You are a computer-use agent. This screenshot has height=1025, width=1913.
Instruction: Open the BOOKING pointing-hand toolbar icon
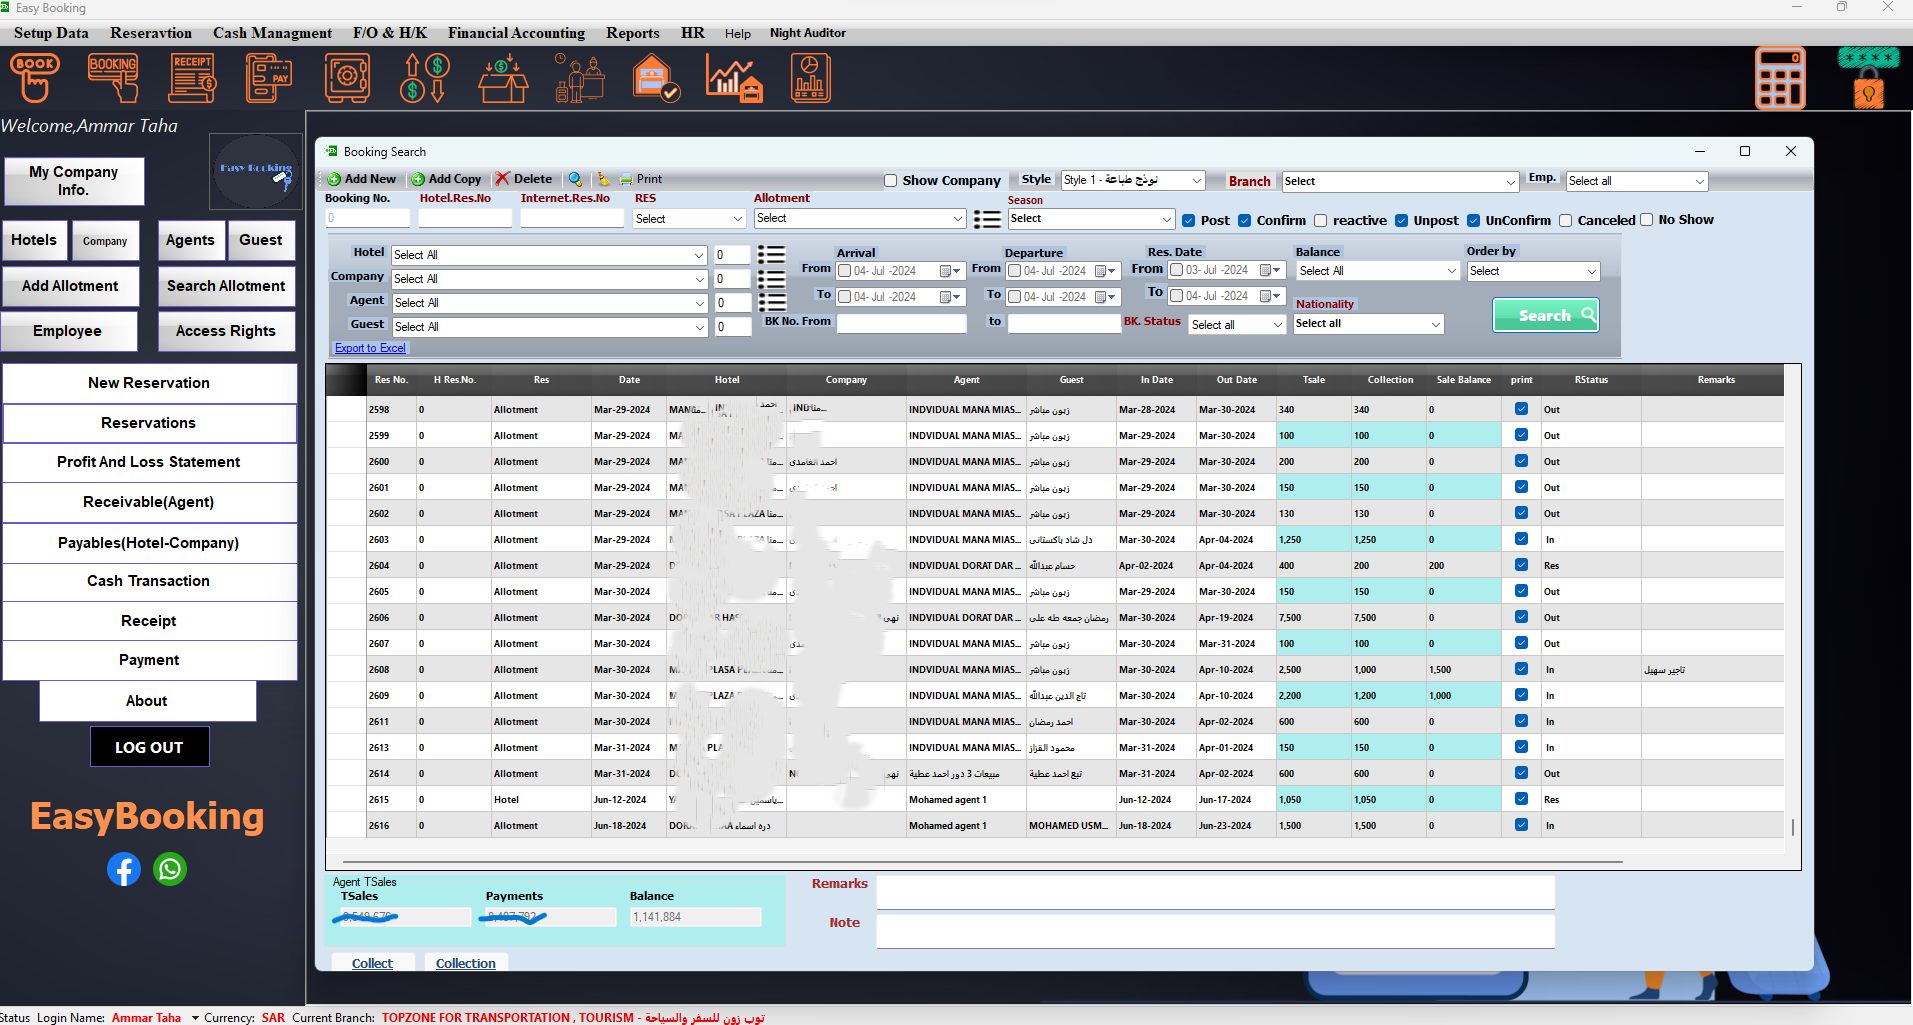(x=113, y=78)
